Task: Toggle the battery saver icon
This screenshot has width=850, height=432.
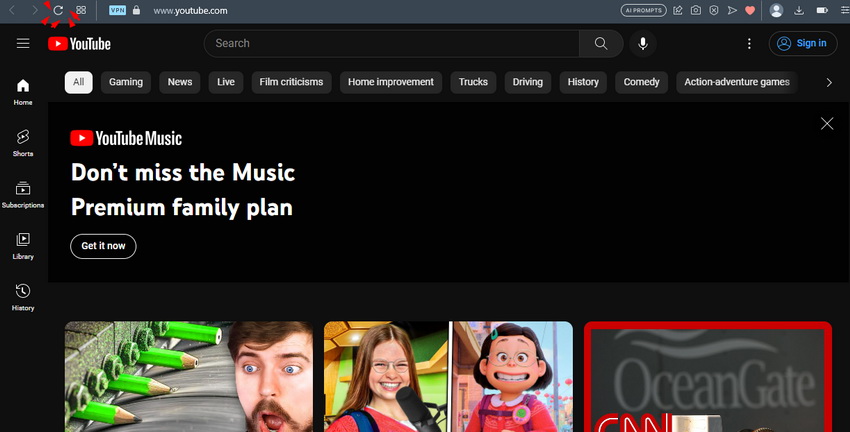Action: [x=822, y=10]
